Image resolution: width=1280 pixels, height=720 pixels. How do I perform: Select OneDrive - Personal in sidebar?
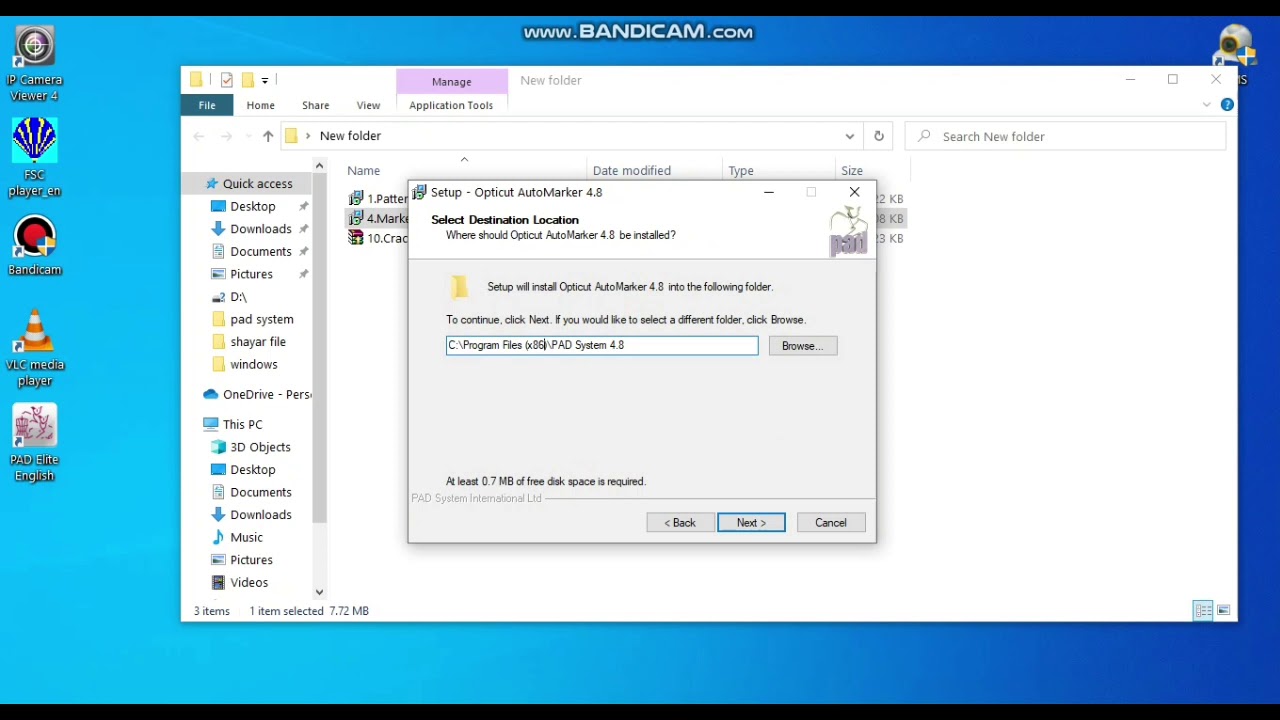[257, 394]
